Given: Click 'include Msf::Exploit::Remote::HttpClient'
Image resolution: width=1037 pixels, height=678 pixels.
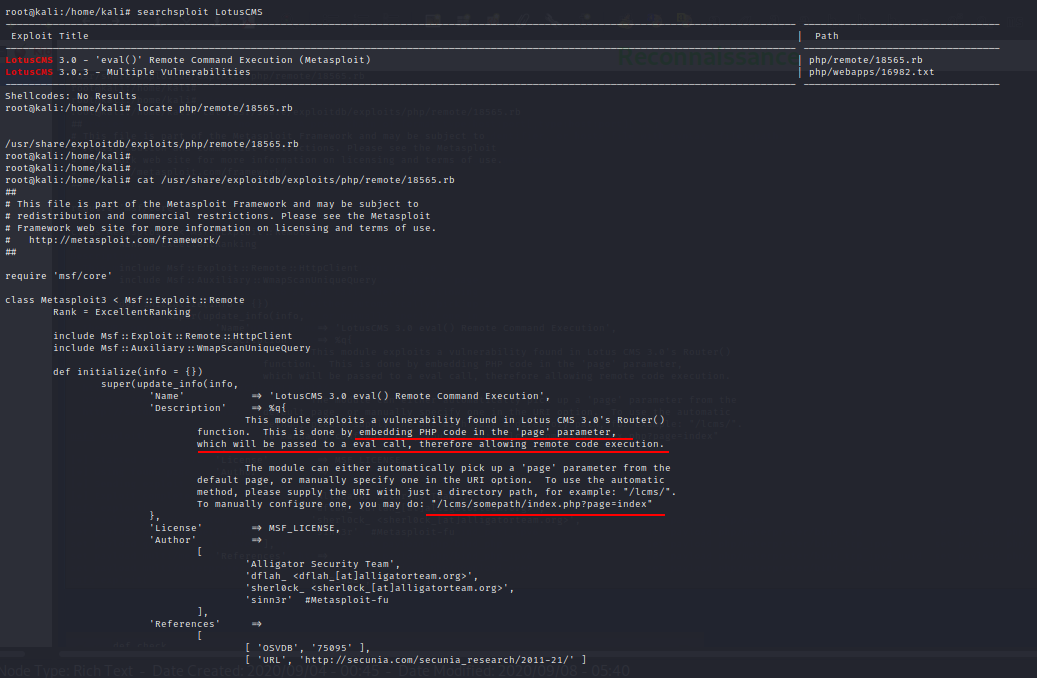Looking at the screenshot, I should [x=173, y=336].
